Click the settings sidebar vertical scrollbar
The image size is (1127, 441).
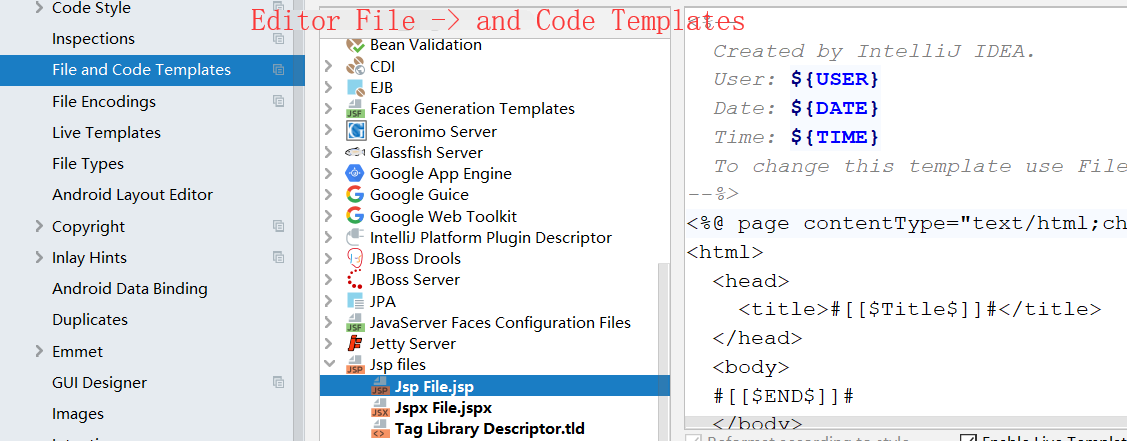299,220
